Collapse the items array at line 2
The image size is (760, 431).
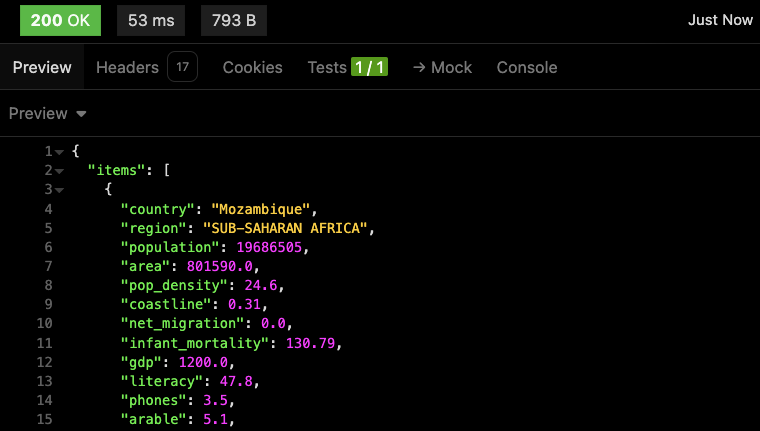60,171
